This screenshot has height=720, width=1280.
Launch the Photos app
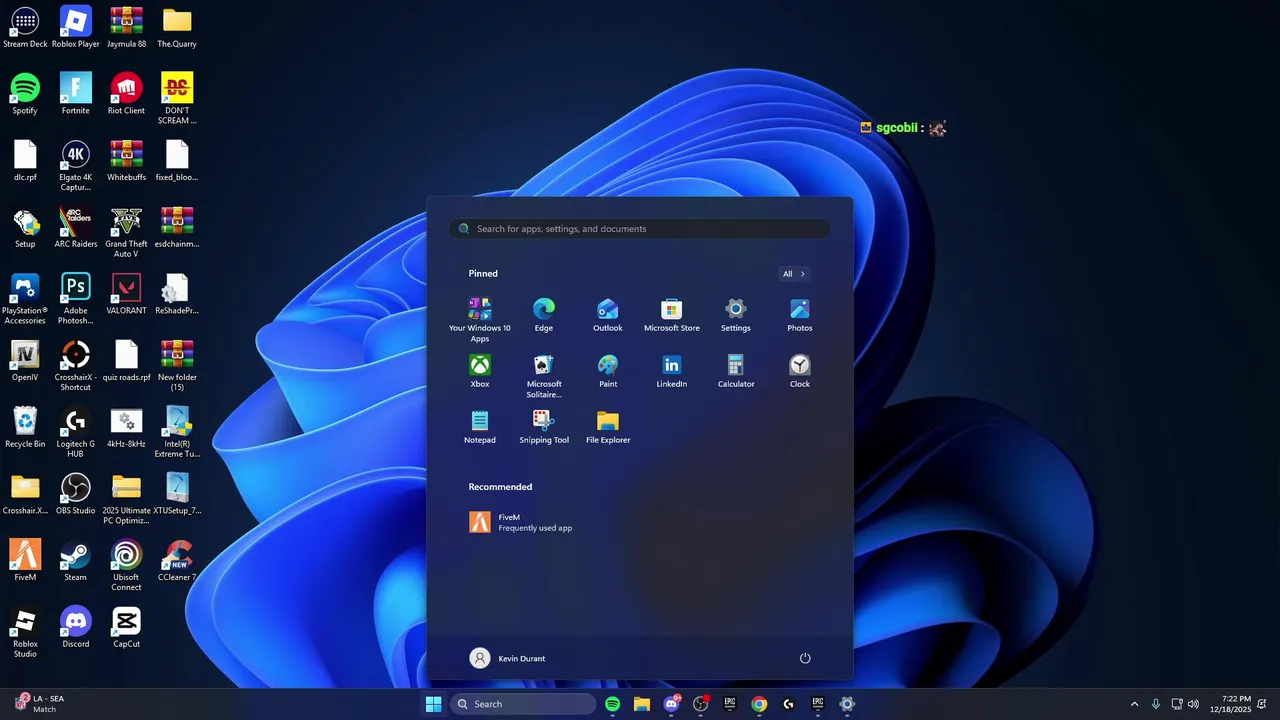799,314
